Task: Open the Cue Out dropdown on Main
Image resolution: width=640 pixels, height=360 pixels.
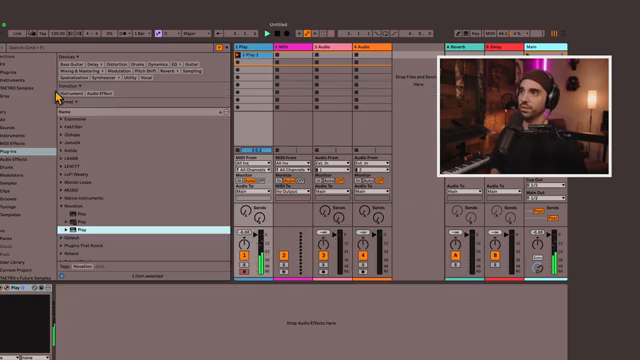Action: click(x=546, y=185)
